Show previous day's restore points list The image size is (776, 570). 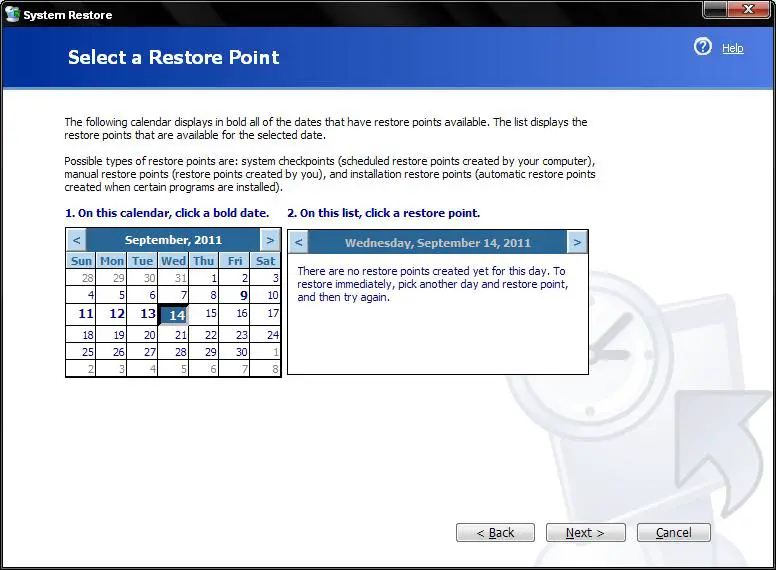[298, 242]
